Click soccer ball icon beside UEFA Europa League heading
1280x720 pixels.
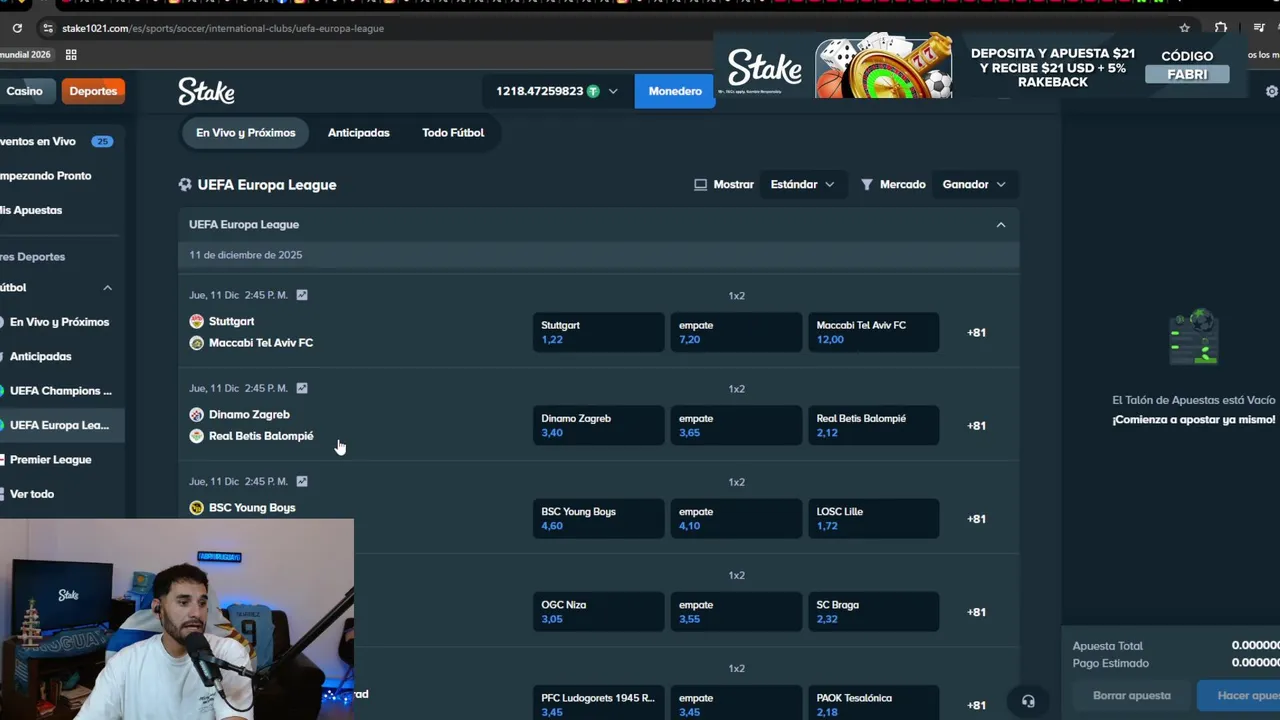[x=185, y=184]
